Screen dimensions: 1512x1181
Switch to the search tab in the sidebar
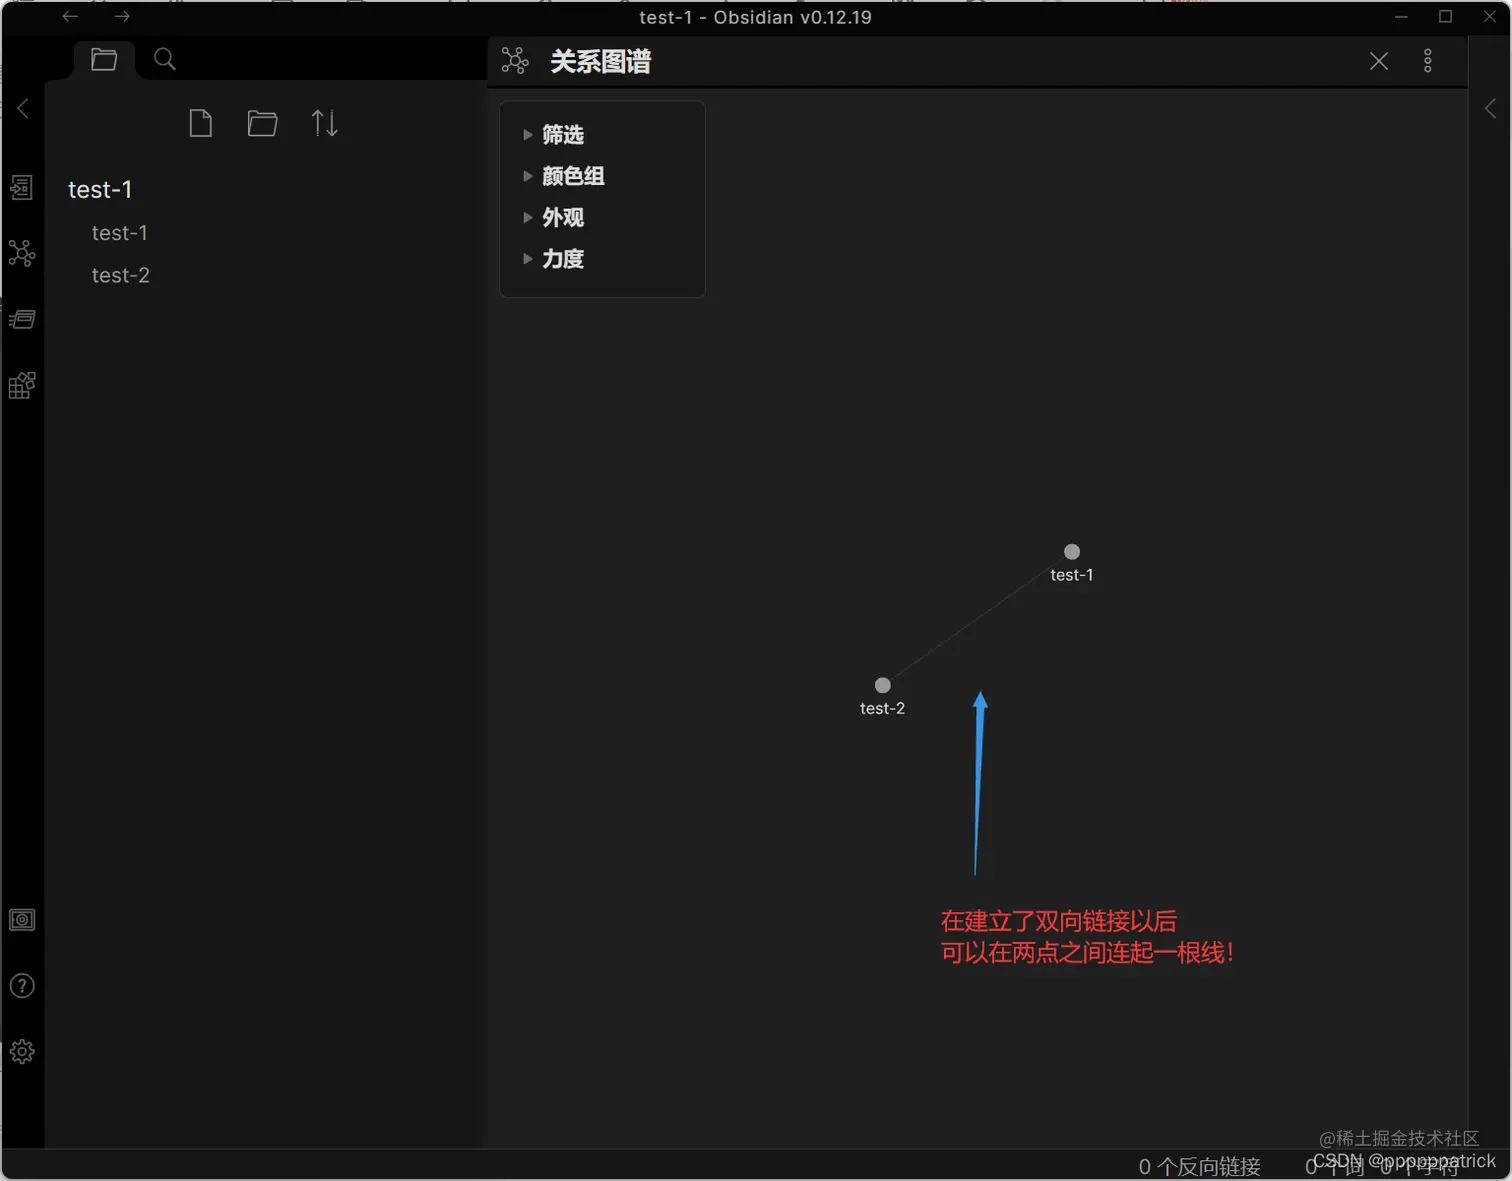(163, 59)
